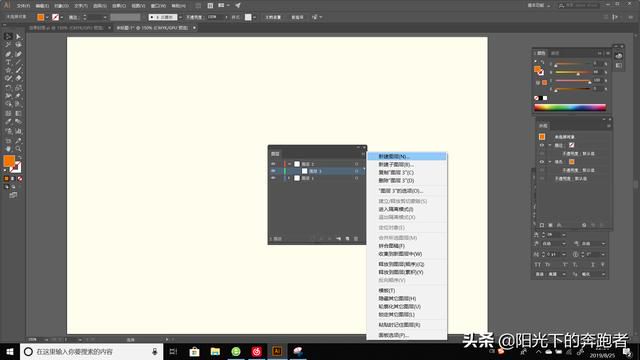
Task: Choose 锁定其它图层(L) from context menu
Action: pos(407,315)
